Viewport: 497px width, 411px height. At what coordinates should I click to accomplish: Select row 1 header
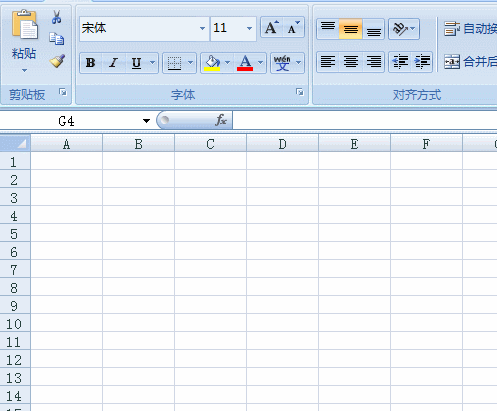(15, 162)
